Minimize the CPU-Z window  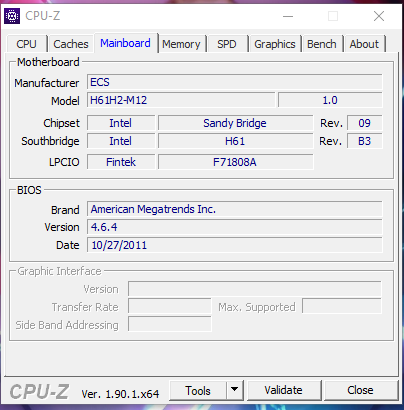click(288, 16)
